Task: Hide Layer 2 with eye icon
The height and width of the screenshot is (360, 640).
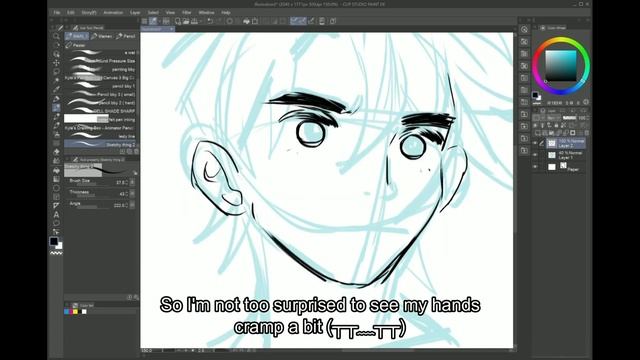Action: [x=535, y=143]
